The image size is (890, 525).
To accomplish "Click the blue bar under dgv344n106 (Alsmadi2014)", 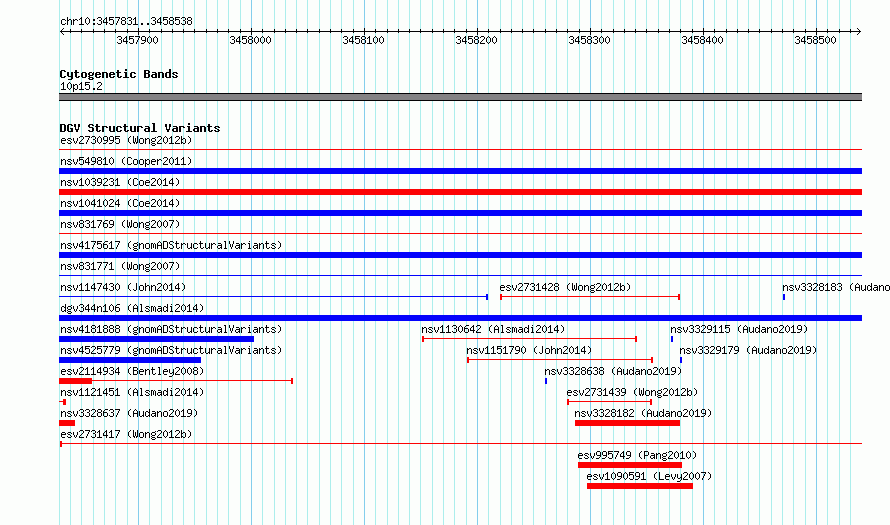I will click(x=460, y=318).
